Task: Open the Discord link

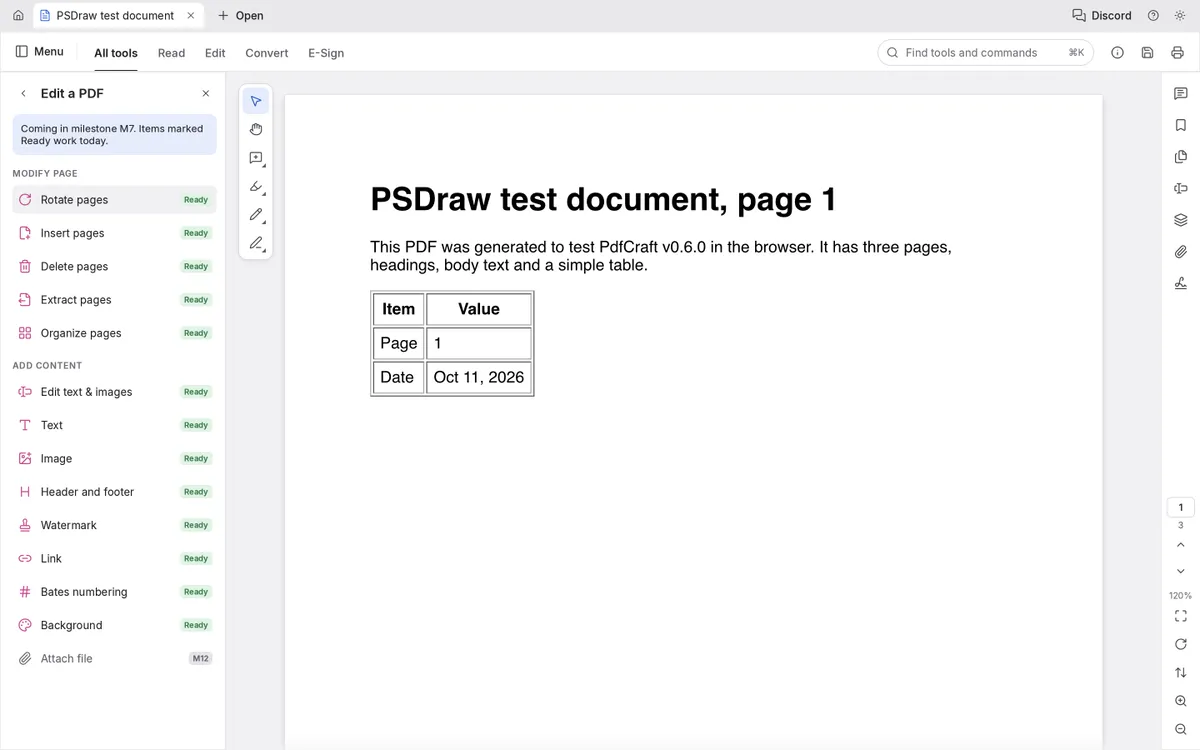Action: tap(1102, 16)
